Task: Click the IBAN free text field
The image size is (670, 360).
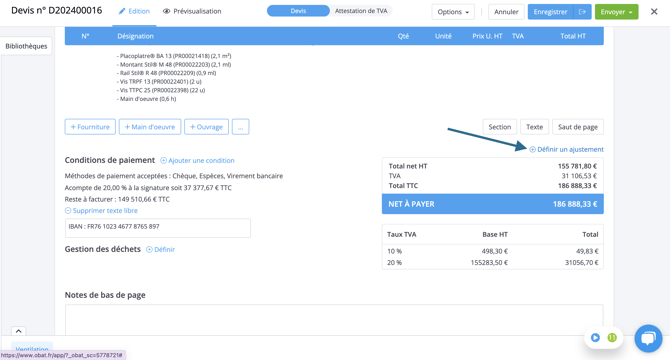Action: point(158,228)
